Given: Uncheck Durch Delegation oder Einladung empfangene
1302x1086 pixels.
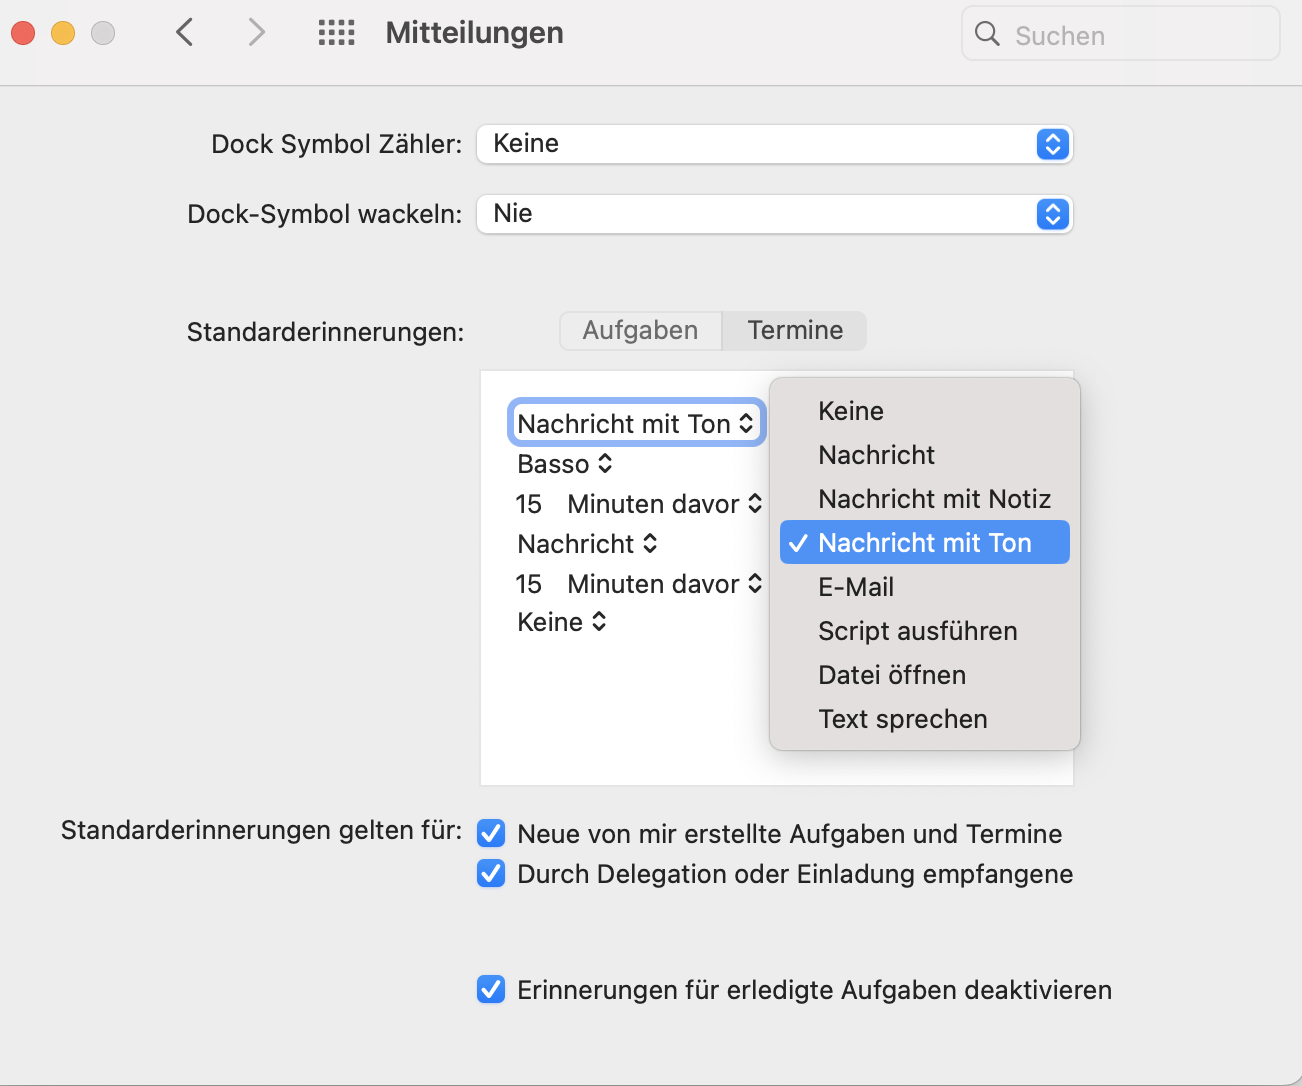Looking at the screenshot, I should [x=491, y=873].
